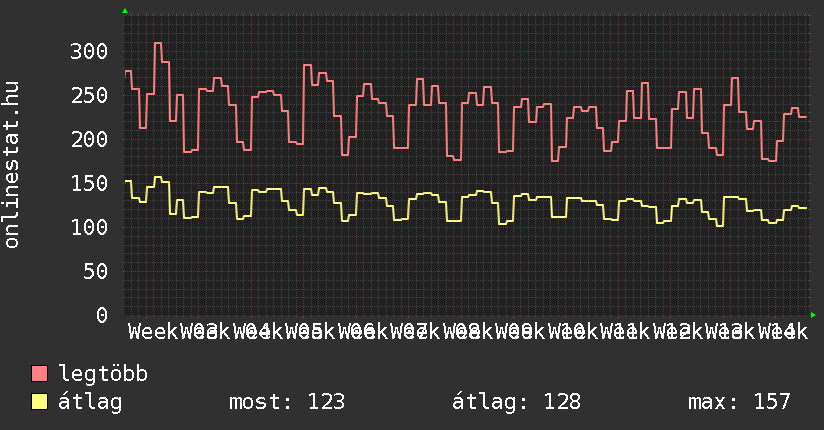The width and height of the screenshot is (824, 430).
Task: Select the átlag legend label text
Action: [91, 402]
